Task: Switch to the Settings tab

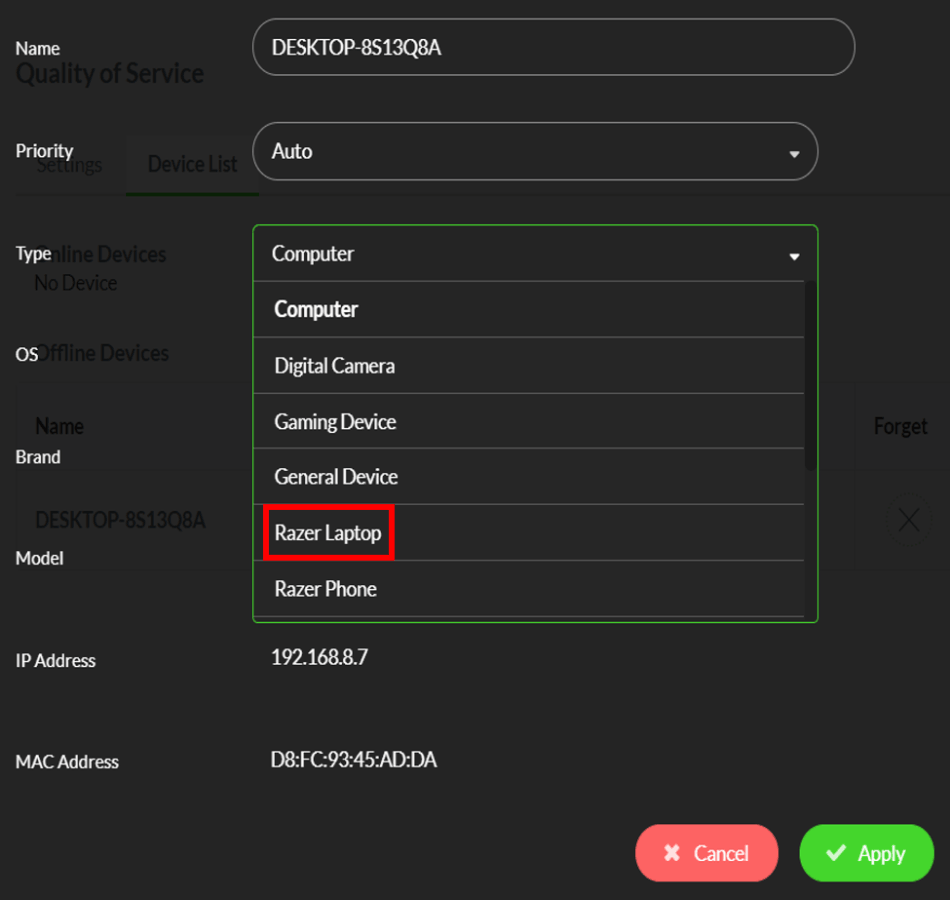Action: click(70, 164)
